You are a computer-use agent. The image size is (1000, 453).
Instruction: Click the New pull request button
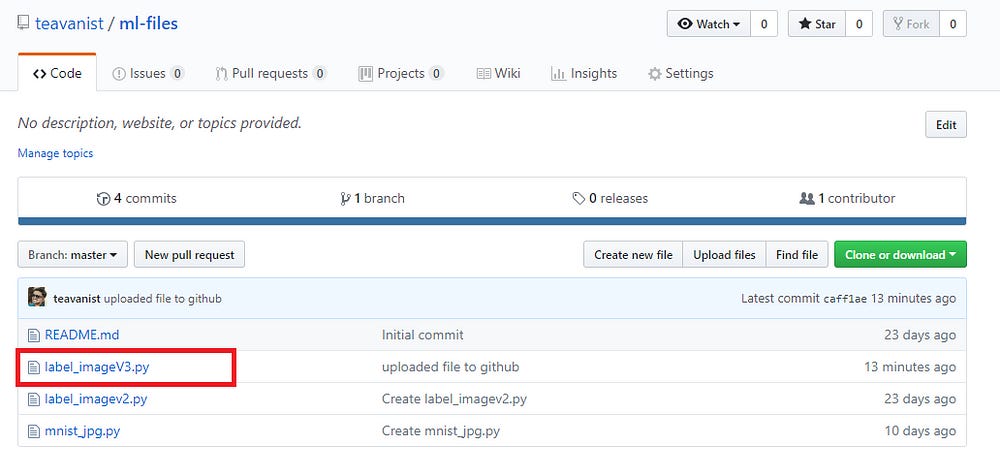(x=189, y=255)
